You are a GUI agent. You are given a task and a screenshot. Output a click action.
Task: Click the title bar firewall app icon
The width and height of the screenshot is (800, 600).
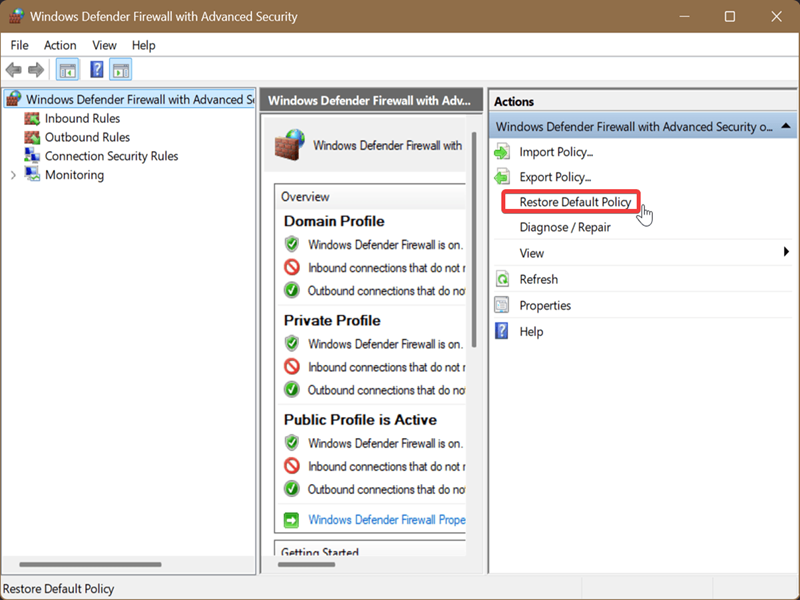click(x=16, y=16)
